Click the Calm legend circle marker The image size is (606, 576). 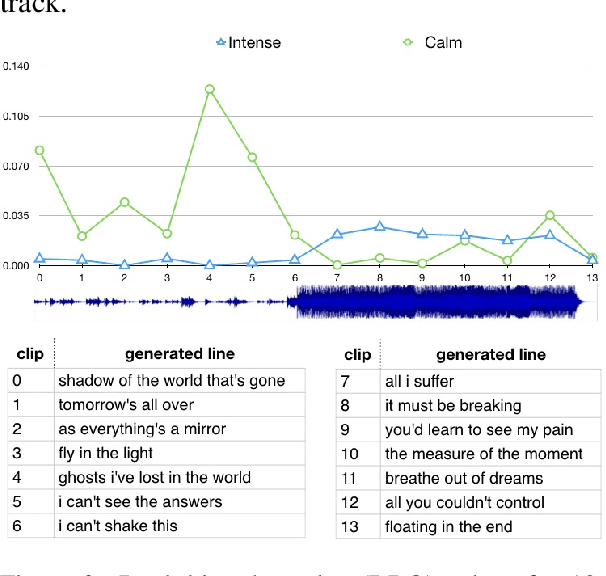click(x=407, y=43)
